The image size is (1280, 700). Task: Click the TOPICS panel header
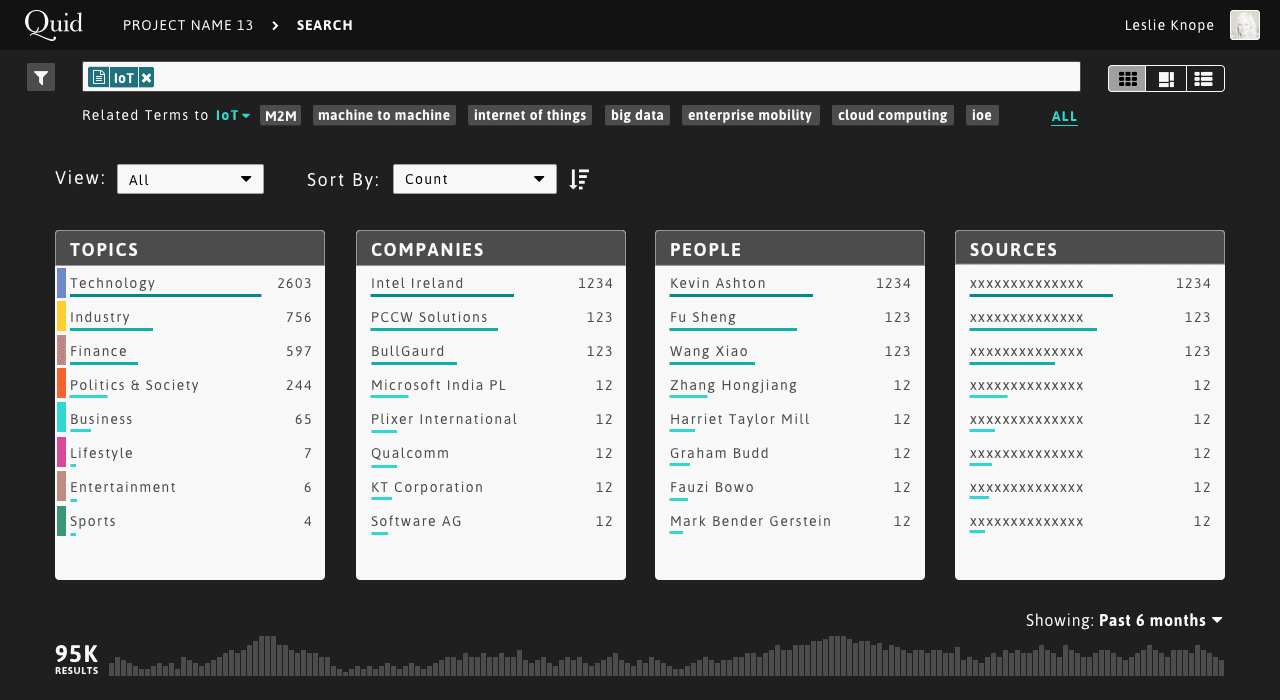(x=190, y=248)
